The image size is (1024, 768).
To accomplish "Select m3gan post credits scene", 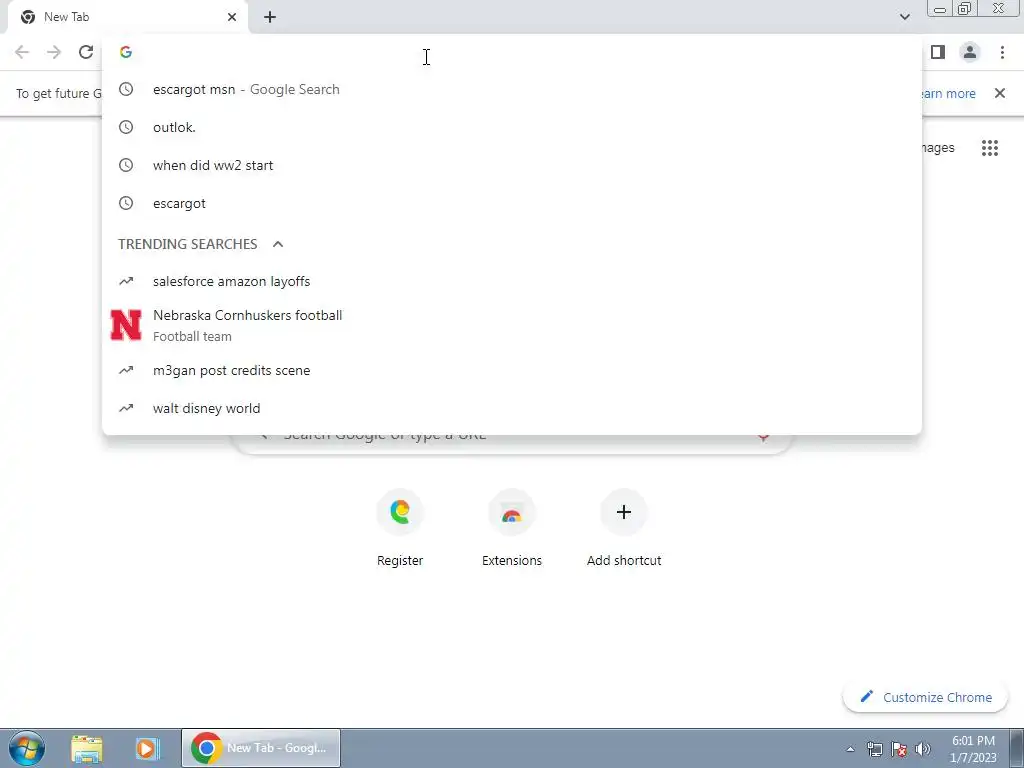I will click(x=512, y=370).
